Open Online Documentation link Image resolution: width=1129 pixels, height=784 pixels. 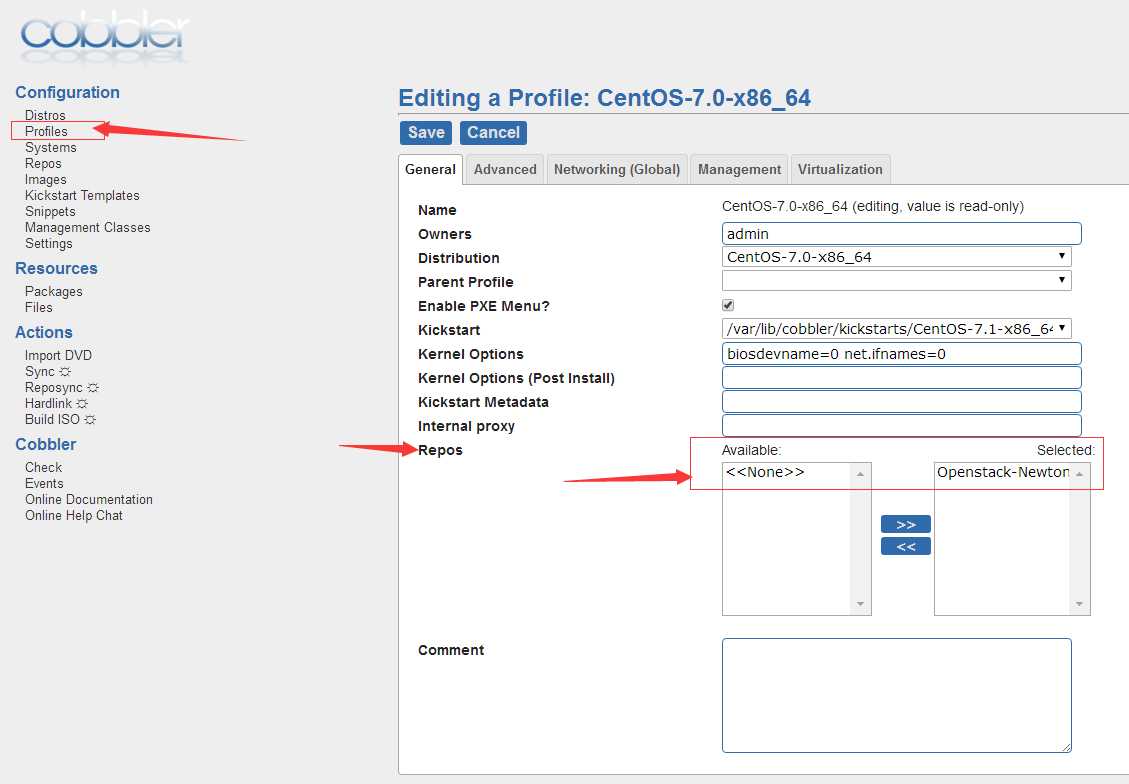pyautogui.click(x=89, y=499)
